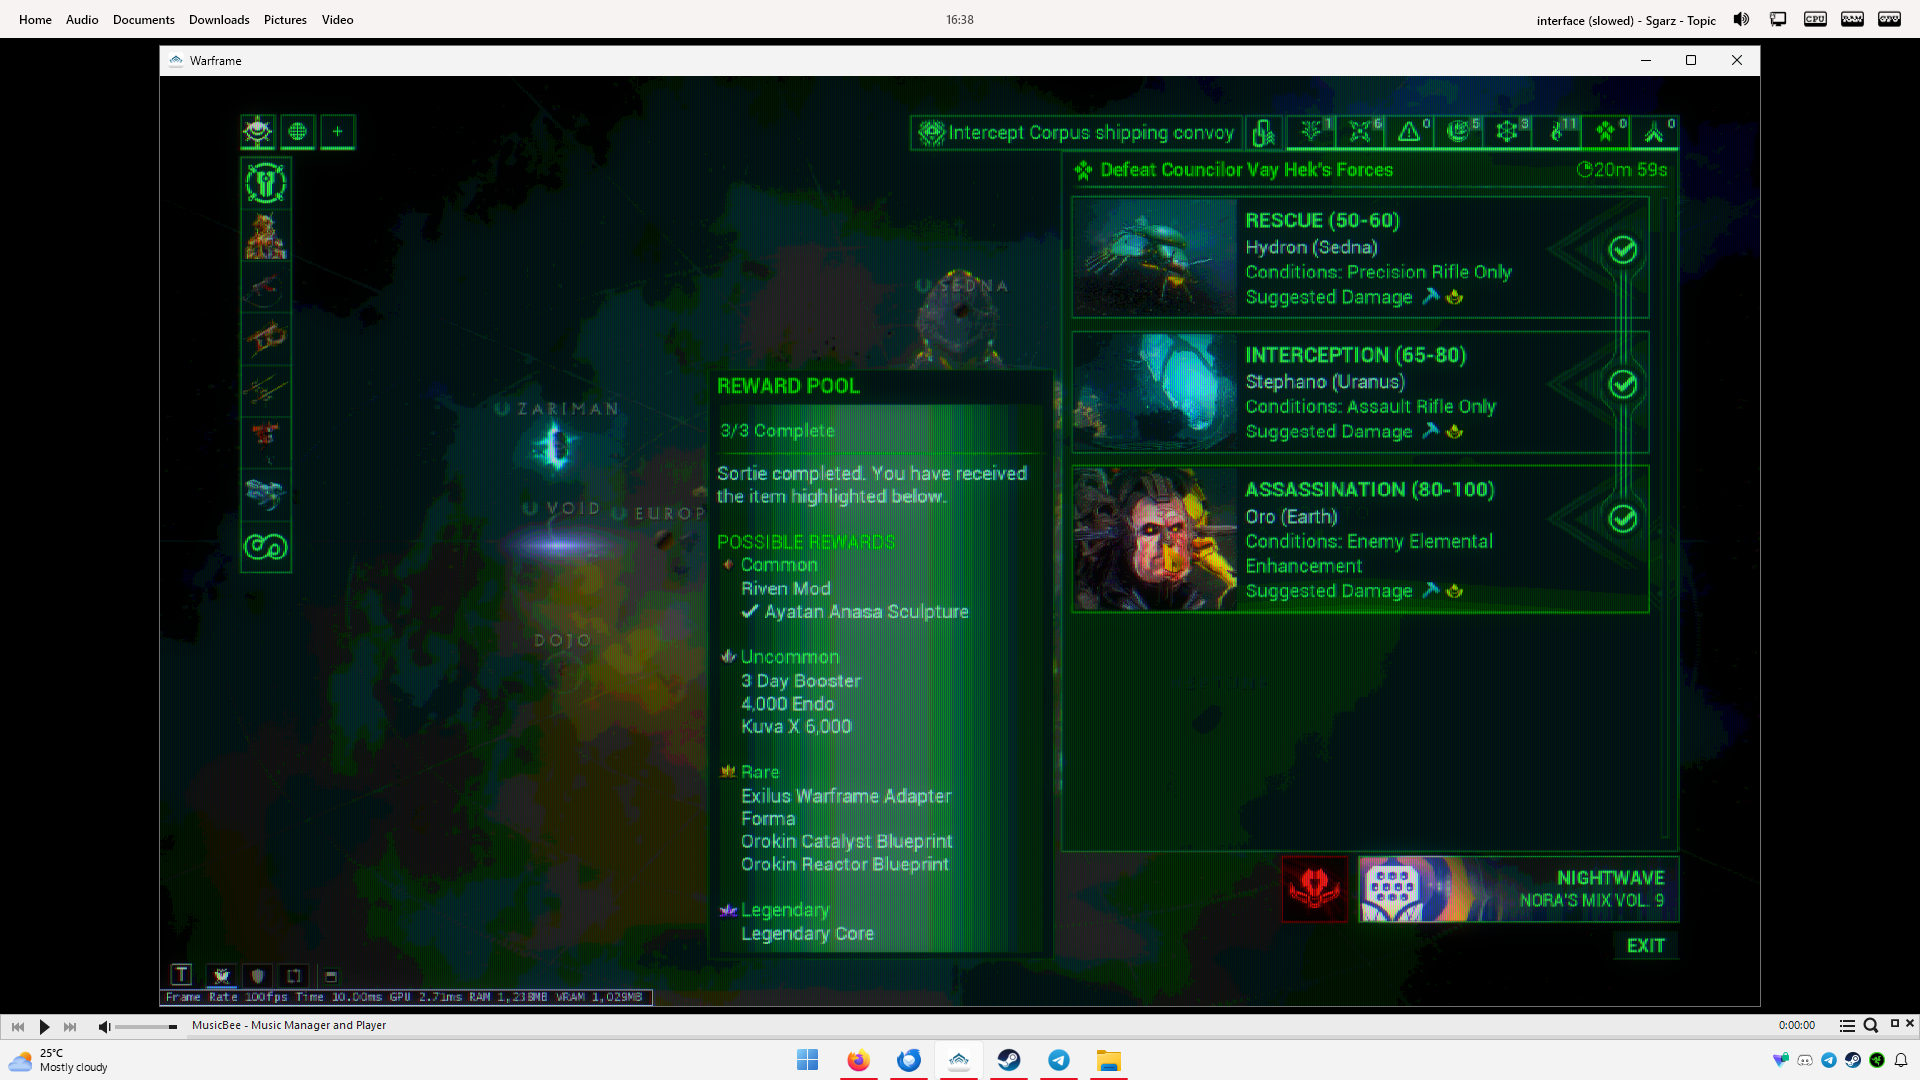Click the Rescue mission completion checkmark
Viewport: 1920px width, 1080px height.
(x=1622, y=250)
